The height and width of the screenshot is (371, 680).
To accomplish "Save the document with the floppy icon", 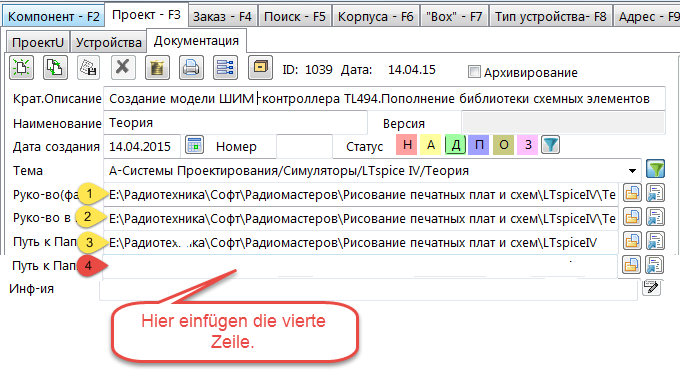I will [x=88, y=68].
